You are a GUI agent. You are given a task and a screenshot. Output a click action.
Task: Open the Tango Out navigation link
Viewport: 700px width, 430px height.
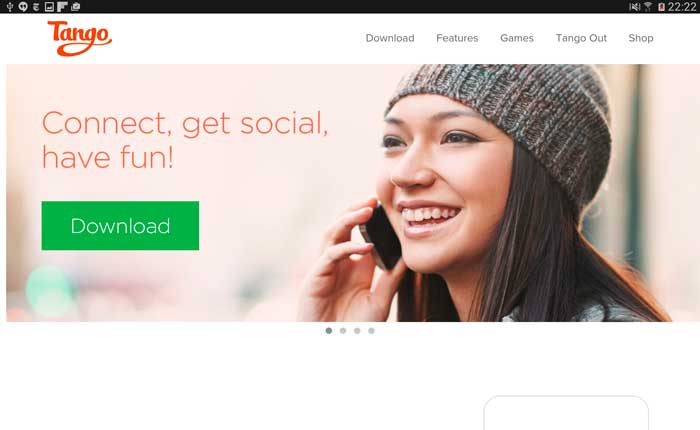click(x=581, y=38)
